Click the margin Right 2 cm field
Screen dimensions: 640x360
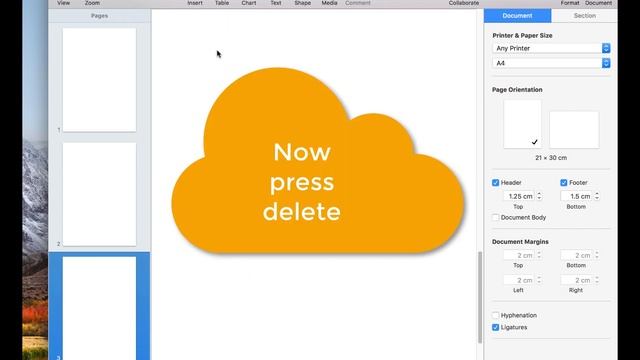576,280
